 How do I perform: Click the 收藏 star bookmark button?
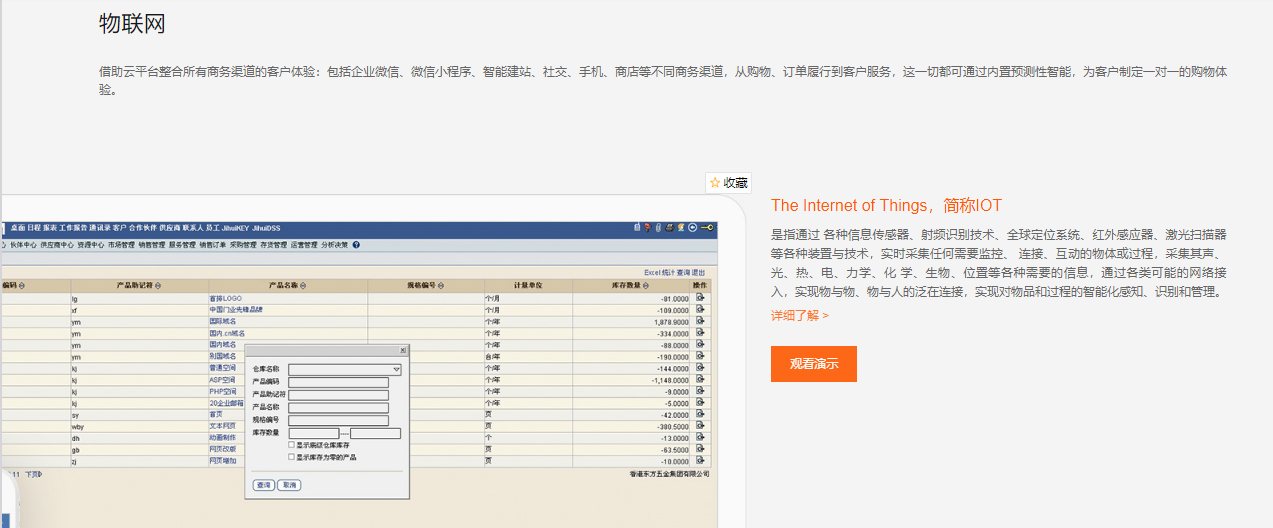[x=728, y=183]
